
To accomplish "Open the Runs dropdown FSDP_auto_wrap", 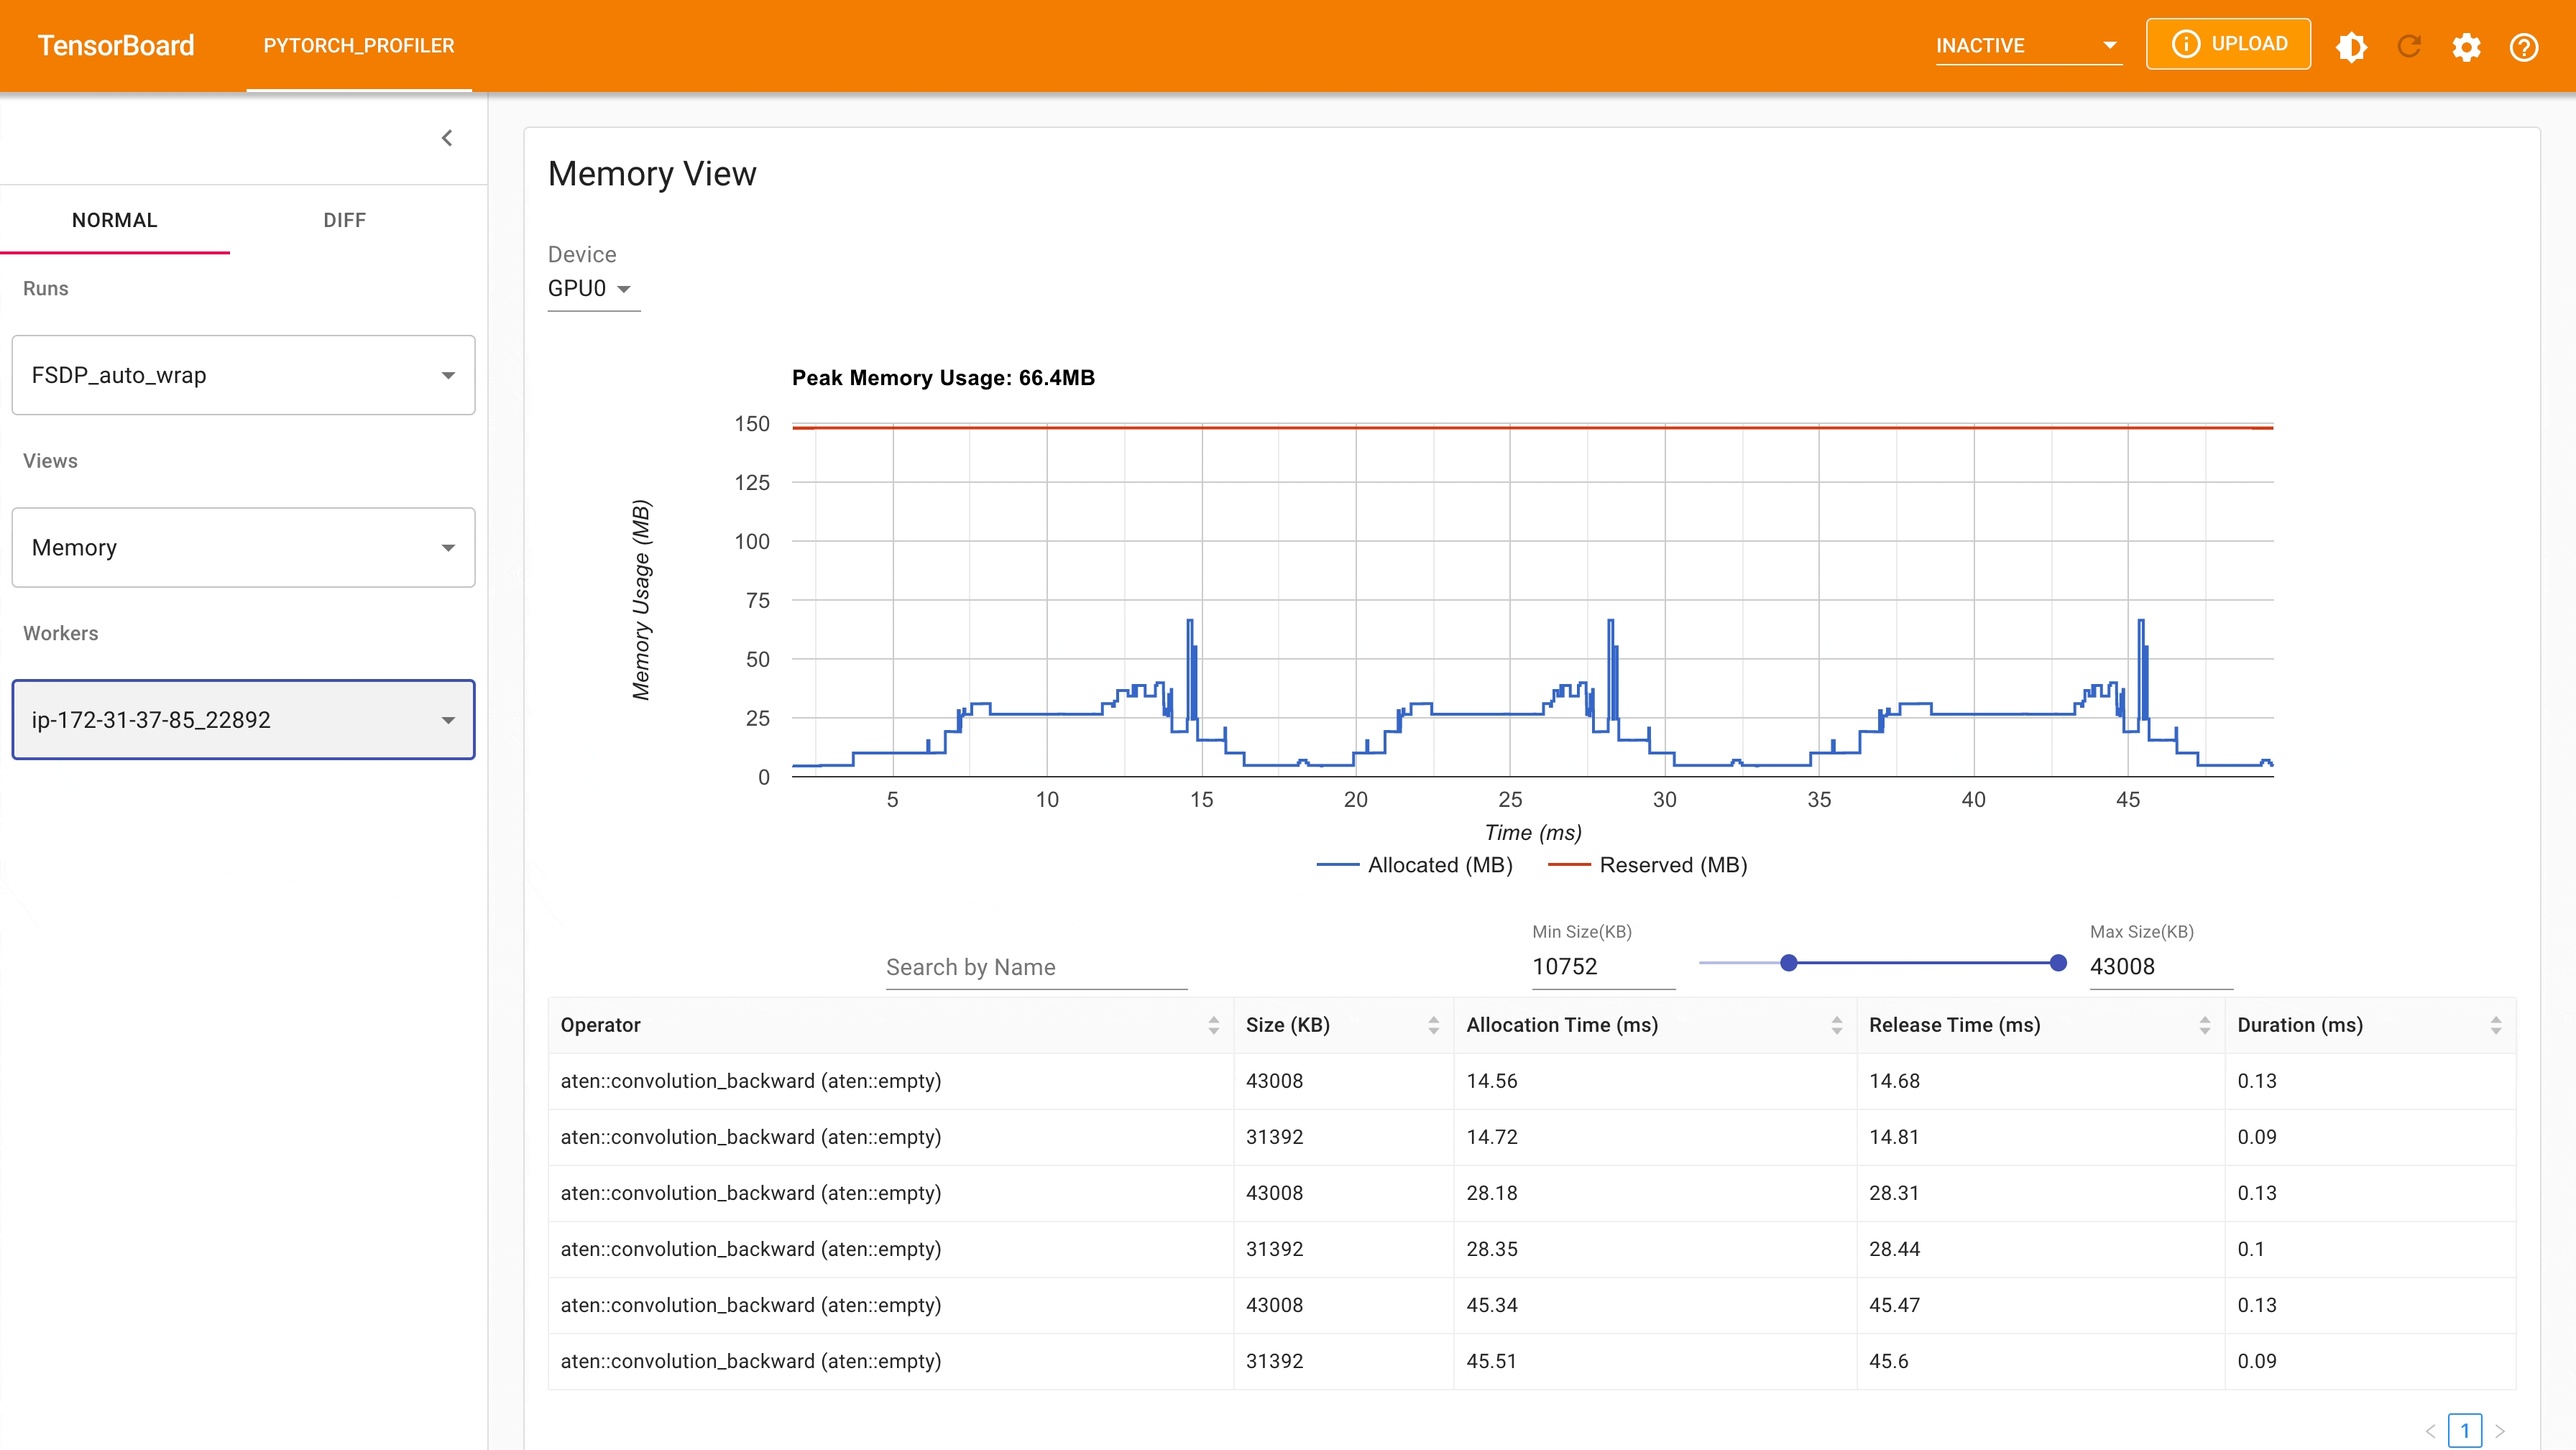I will pos(243,375).
